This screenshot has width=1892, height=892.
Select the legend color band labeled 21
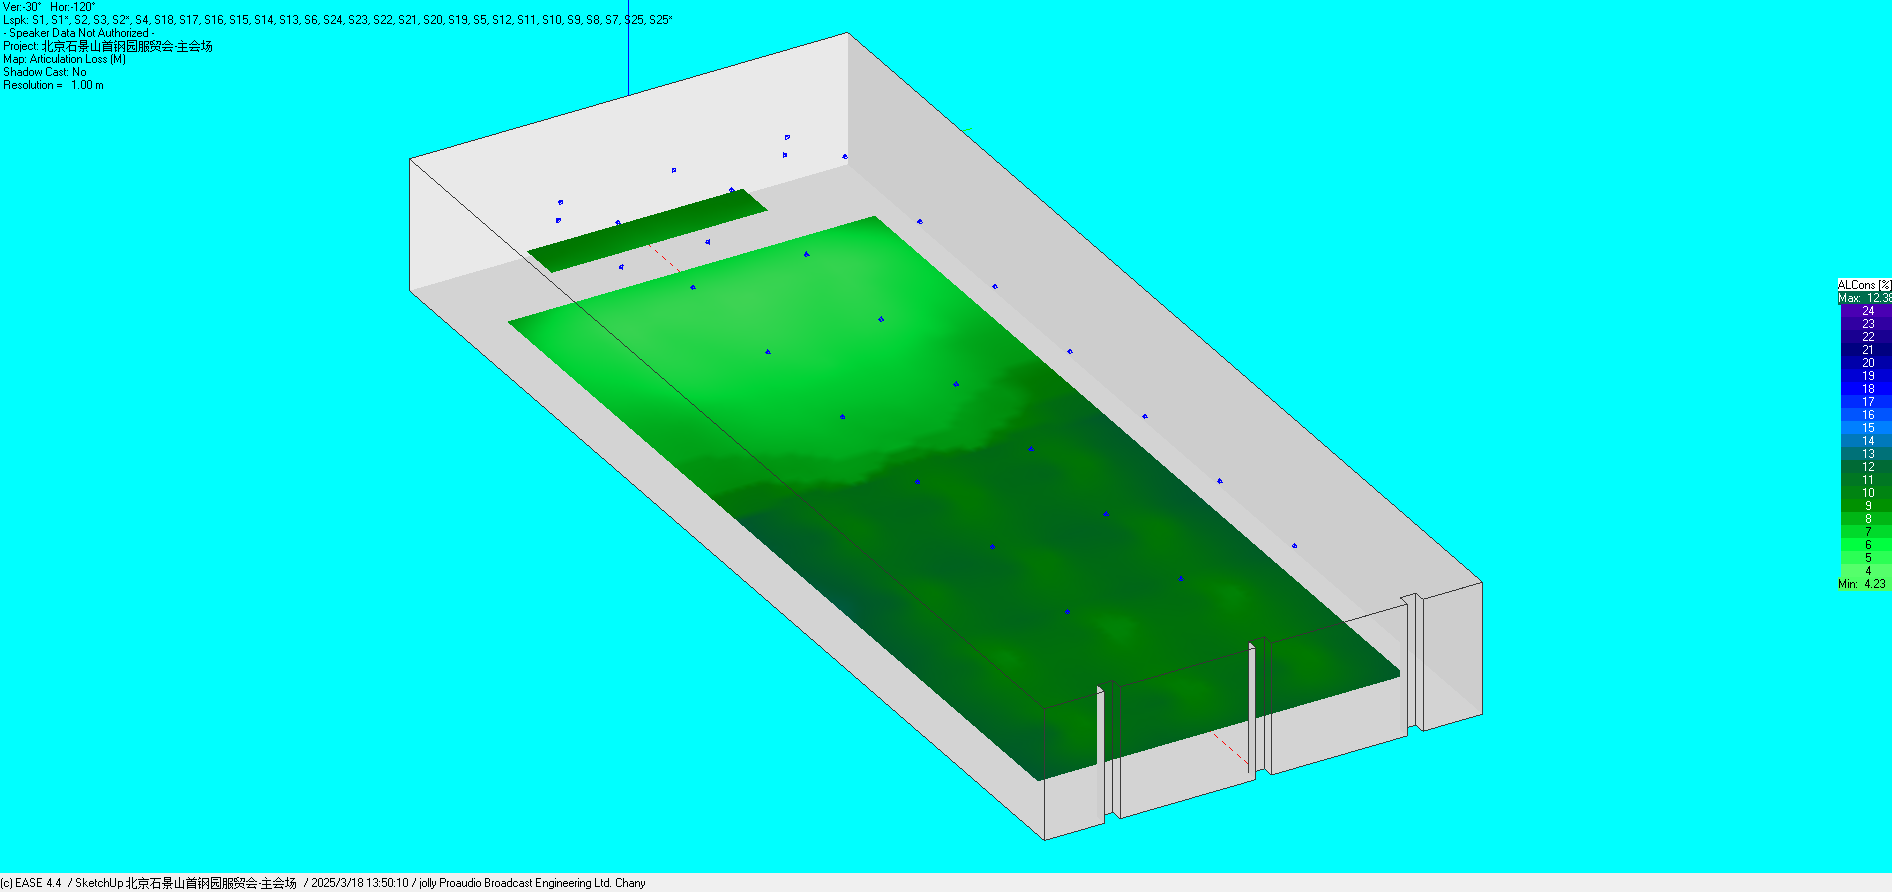pyautogui.click(x=1866, y=350)
